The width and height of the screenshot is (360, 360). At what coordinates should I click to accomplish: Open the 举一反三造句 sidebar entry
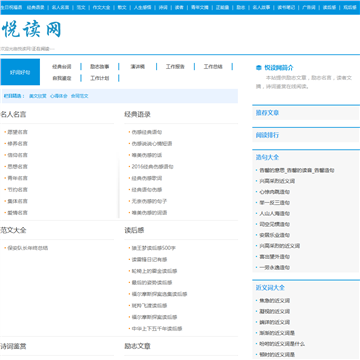(x=275, y=203)
